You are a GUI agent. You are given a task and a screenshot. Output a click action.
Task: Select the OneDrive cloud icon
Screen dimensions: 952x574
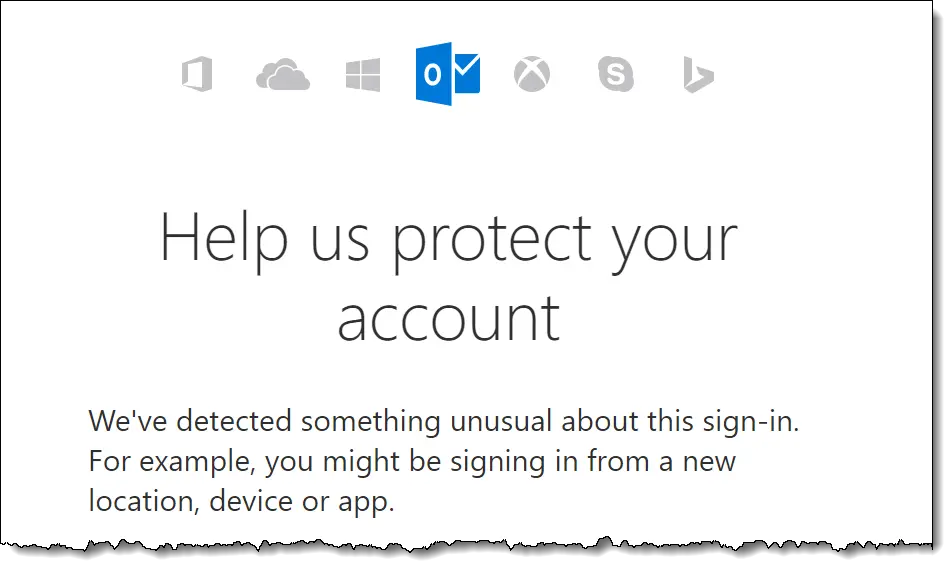coord(283,75)
